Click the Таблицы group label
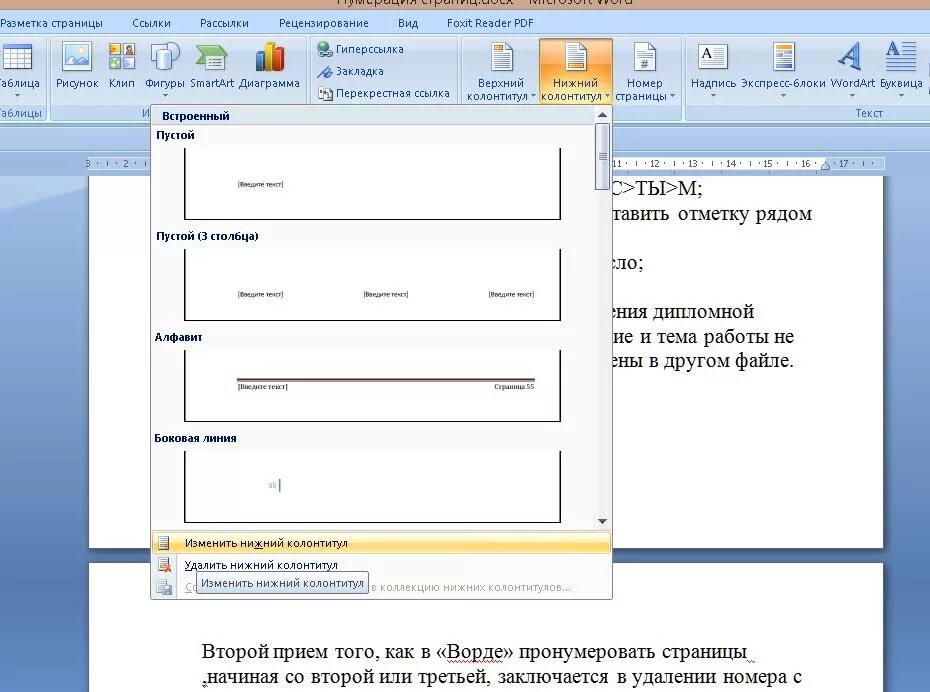This screenshot has width=930, height=692. coord(21,113)
